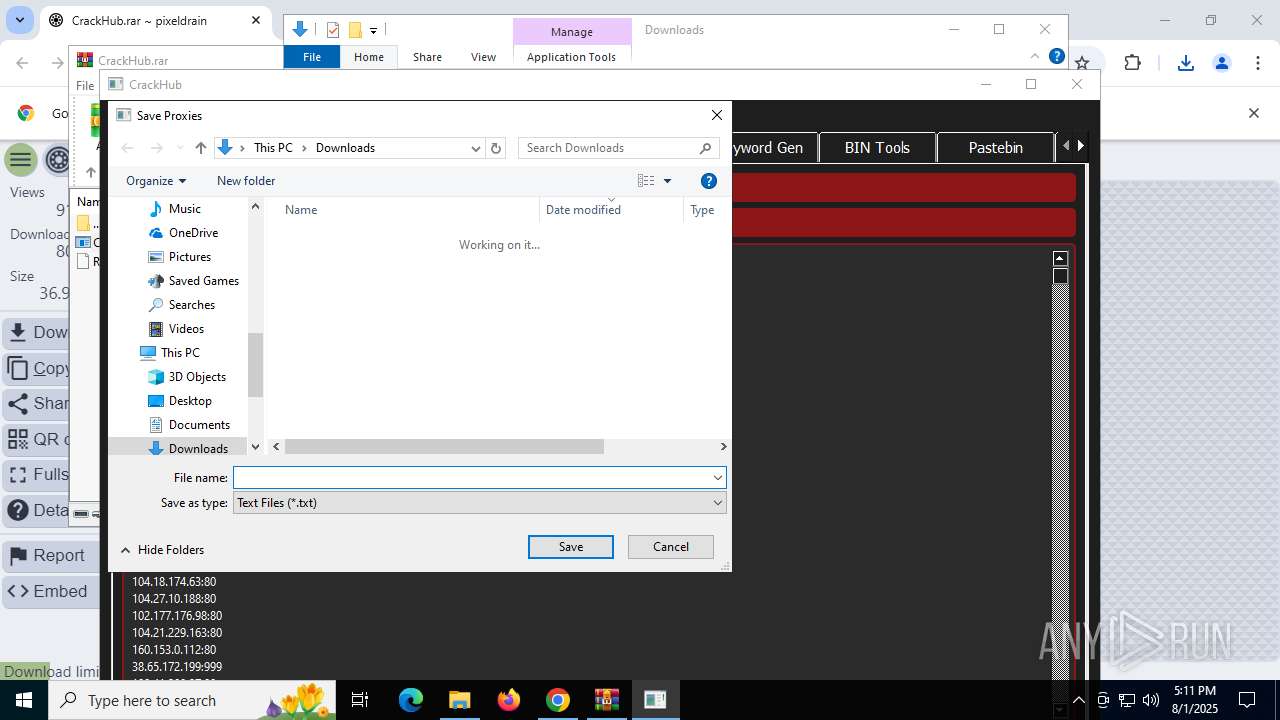Switch to WinRAR in the taskbar

tap(606, 700)
